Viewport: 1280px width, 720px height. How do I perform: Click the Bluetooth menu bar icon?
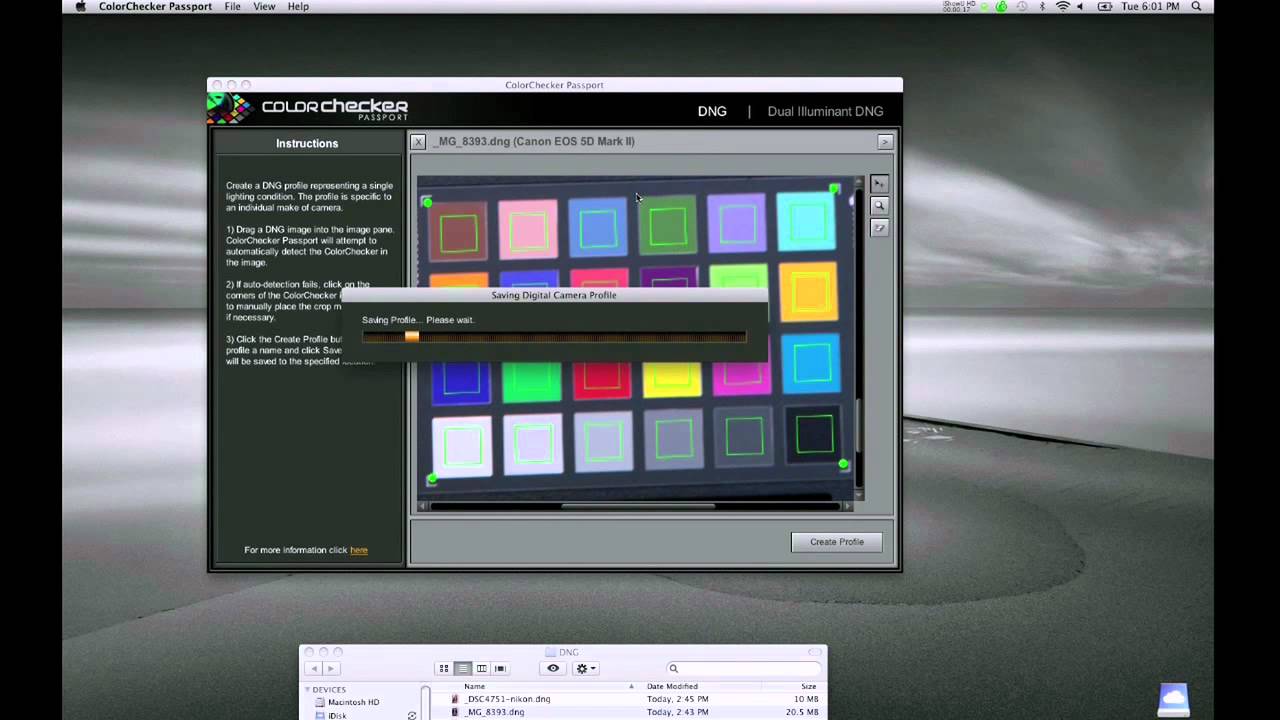[x=1042, y=7]
